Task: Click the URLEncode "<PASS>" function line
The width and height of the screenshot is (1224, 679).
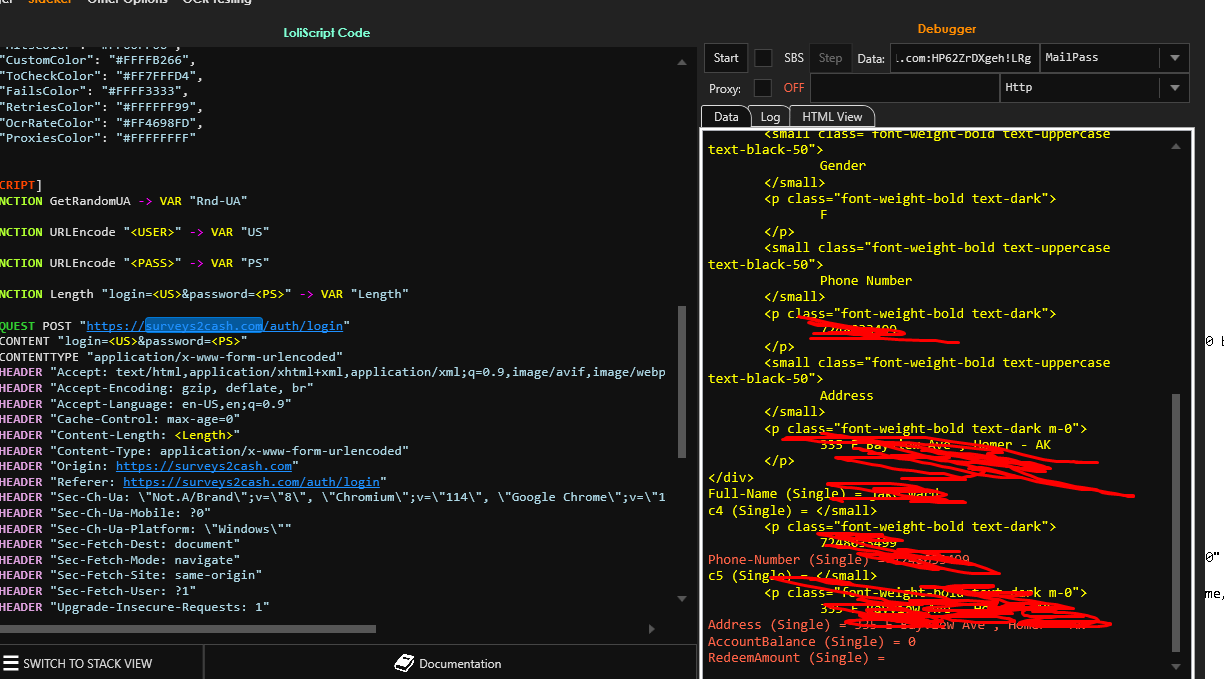Action: pyautogui.click(x=135, y=263)
